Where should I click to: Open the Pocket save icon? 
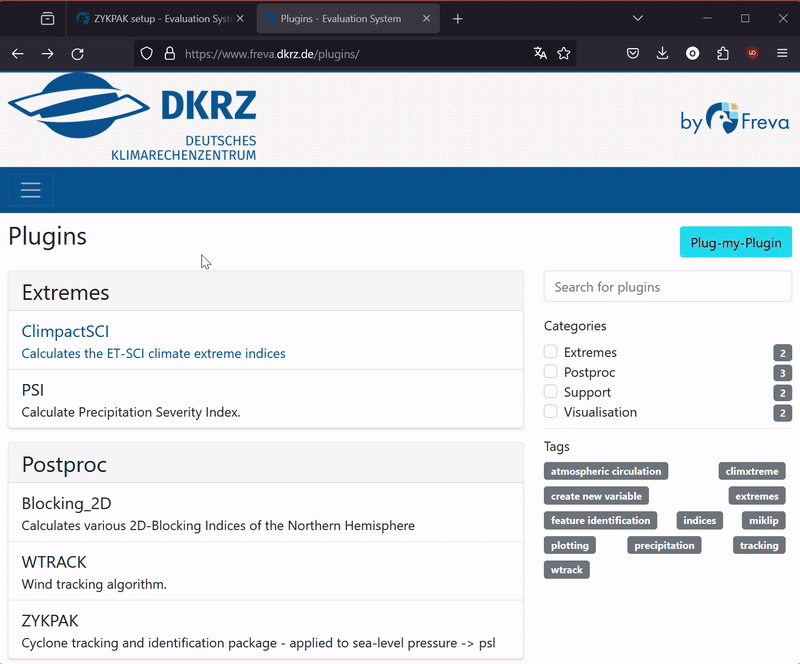[633, 53]
